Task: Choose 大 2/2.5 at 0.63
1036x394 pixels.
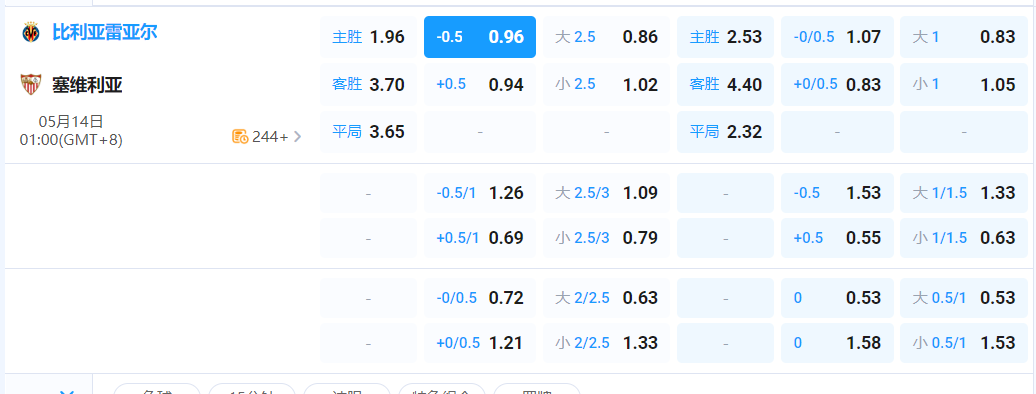Action: point(607,298)
